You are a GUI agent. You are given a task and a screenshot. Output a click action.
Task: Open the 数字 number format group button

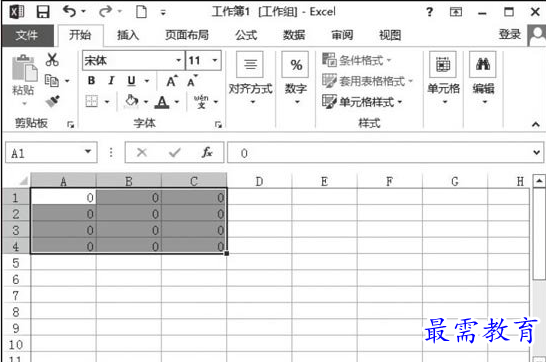pos(296,79)
